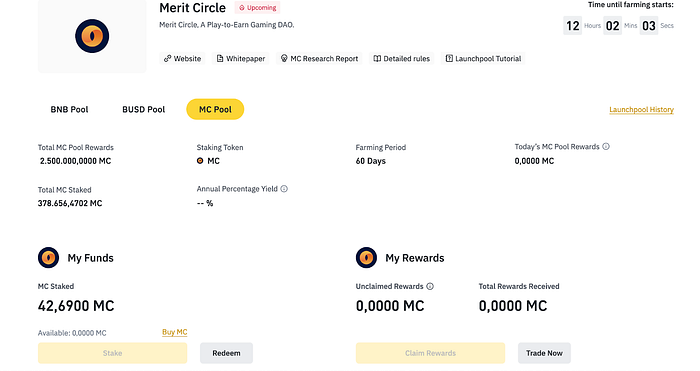This screenshot has width=700, height=371.
Task: Click the Claim Rewards button
Action: 430,353
